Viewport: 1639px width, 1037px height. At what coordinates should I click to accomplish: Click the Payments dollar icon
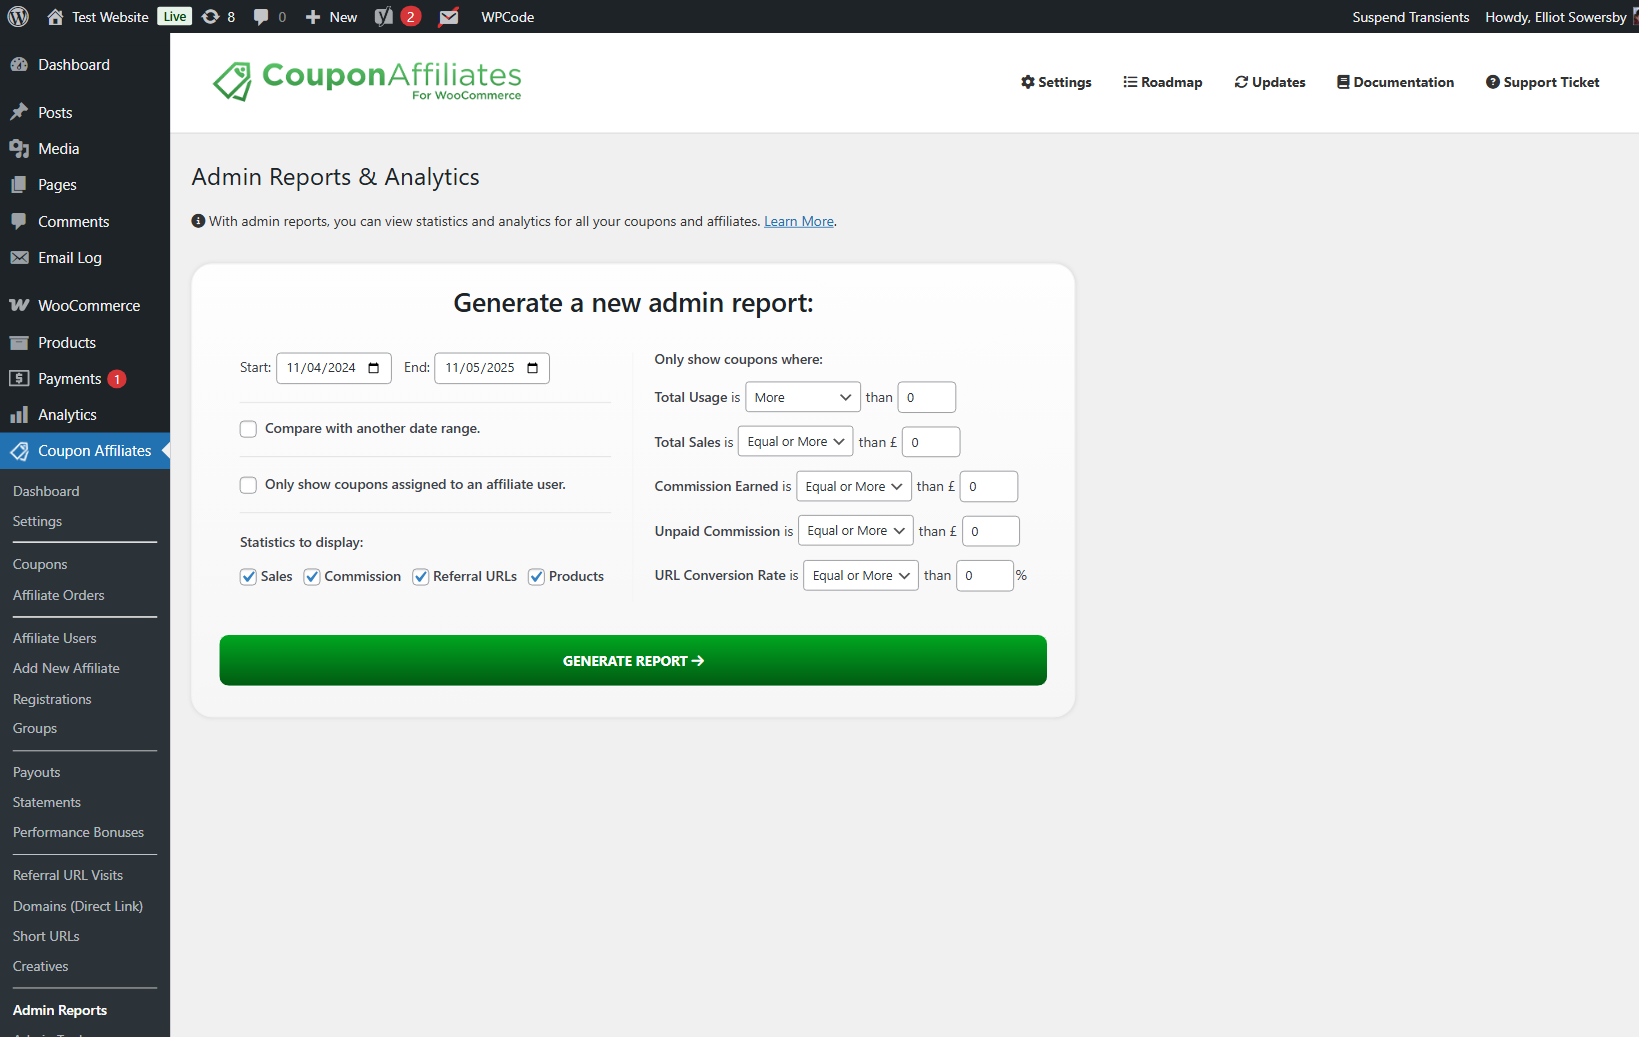point(19,378)
